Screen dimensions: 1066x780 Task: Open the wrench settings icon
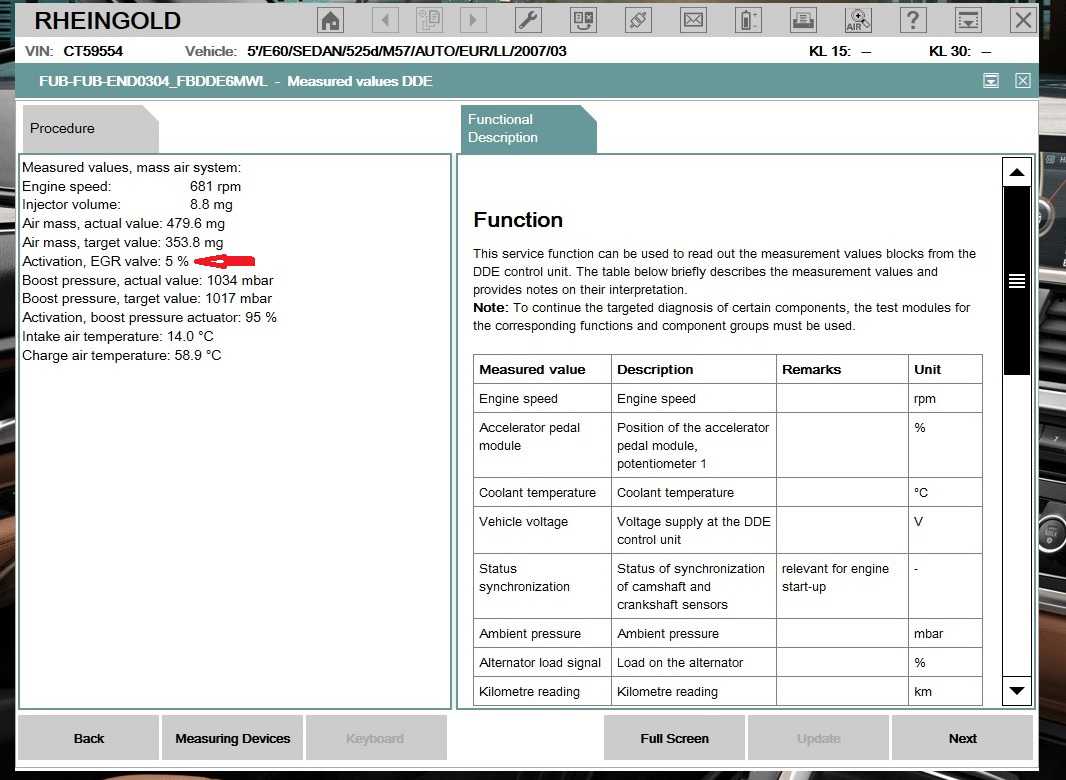pos(529,20)
